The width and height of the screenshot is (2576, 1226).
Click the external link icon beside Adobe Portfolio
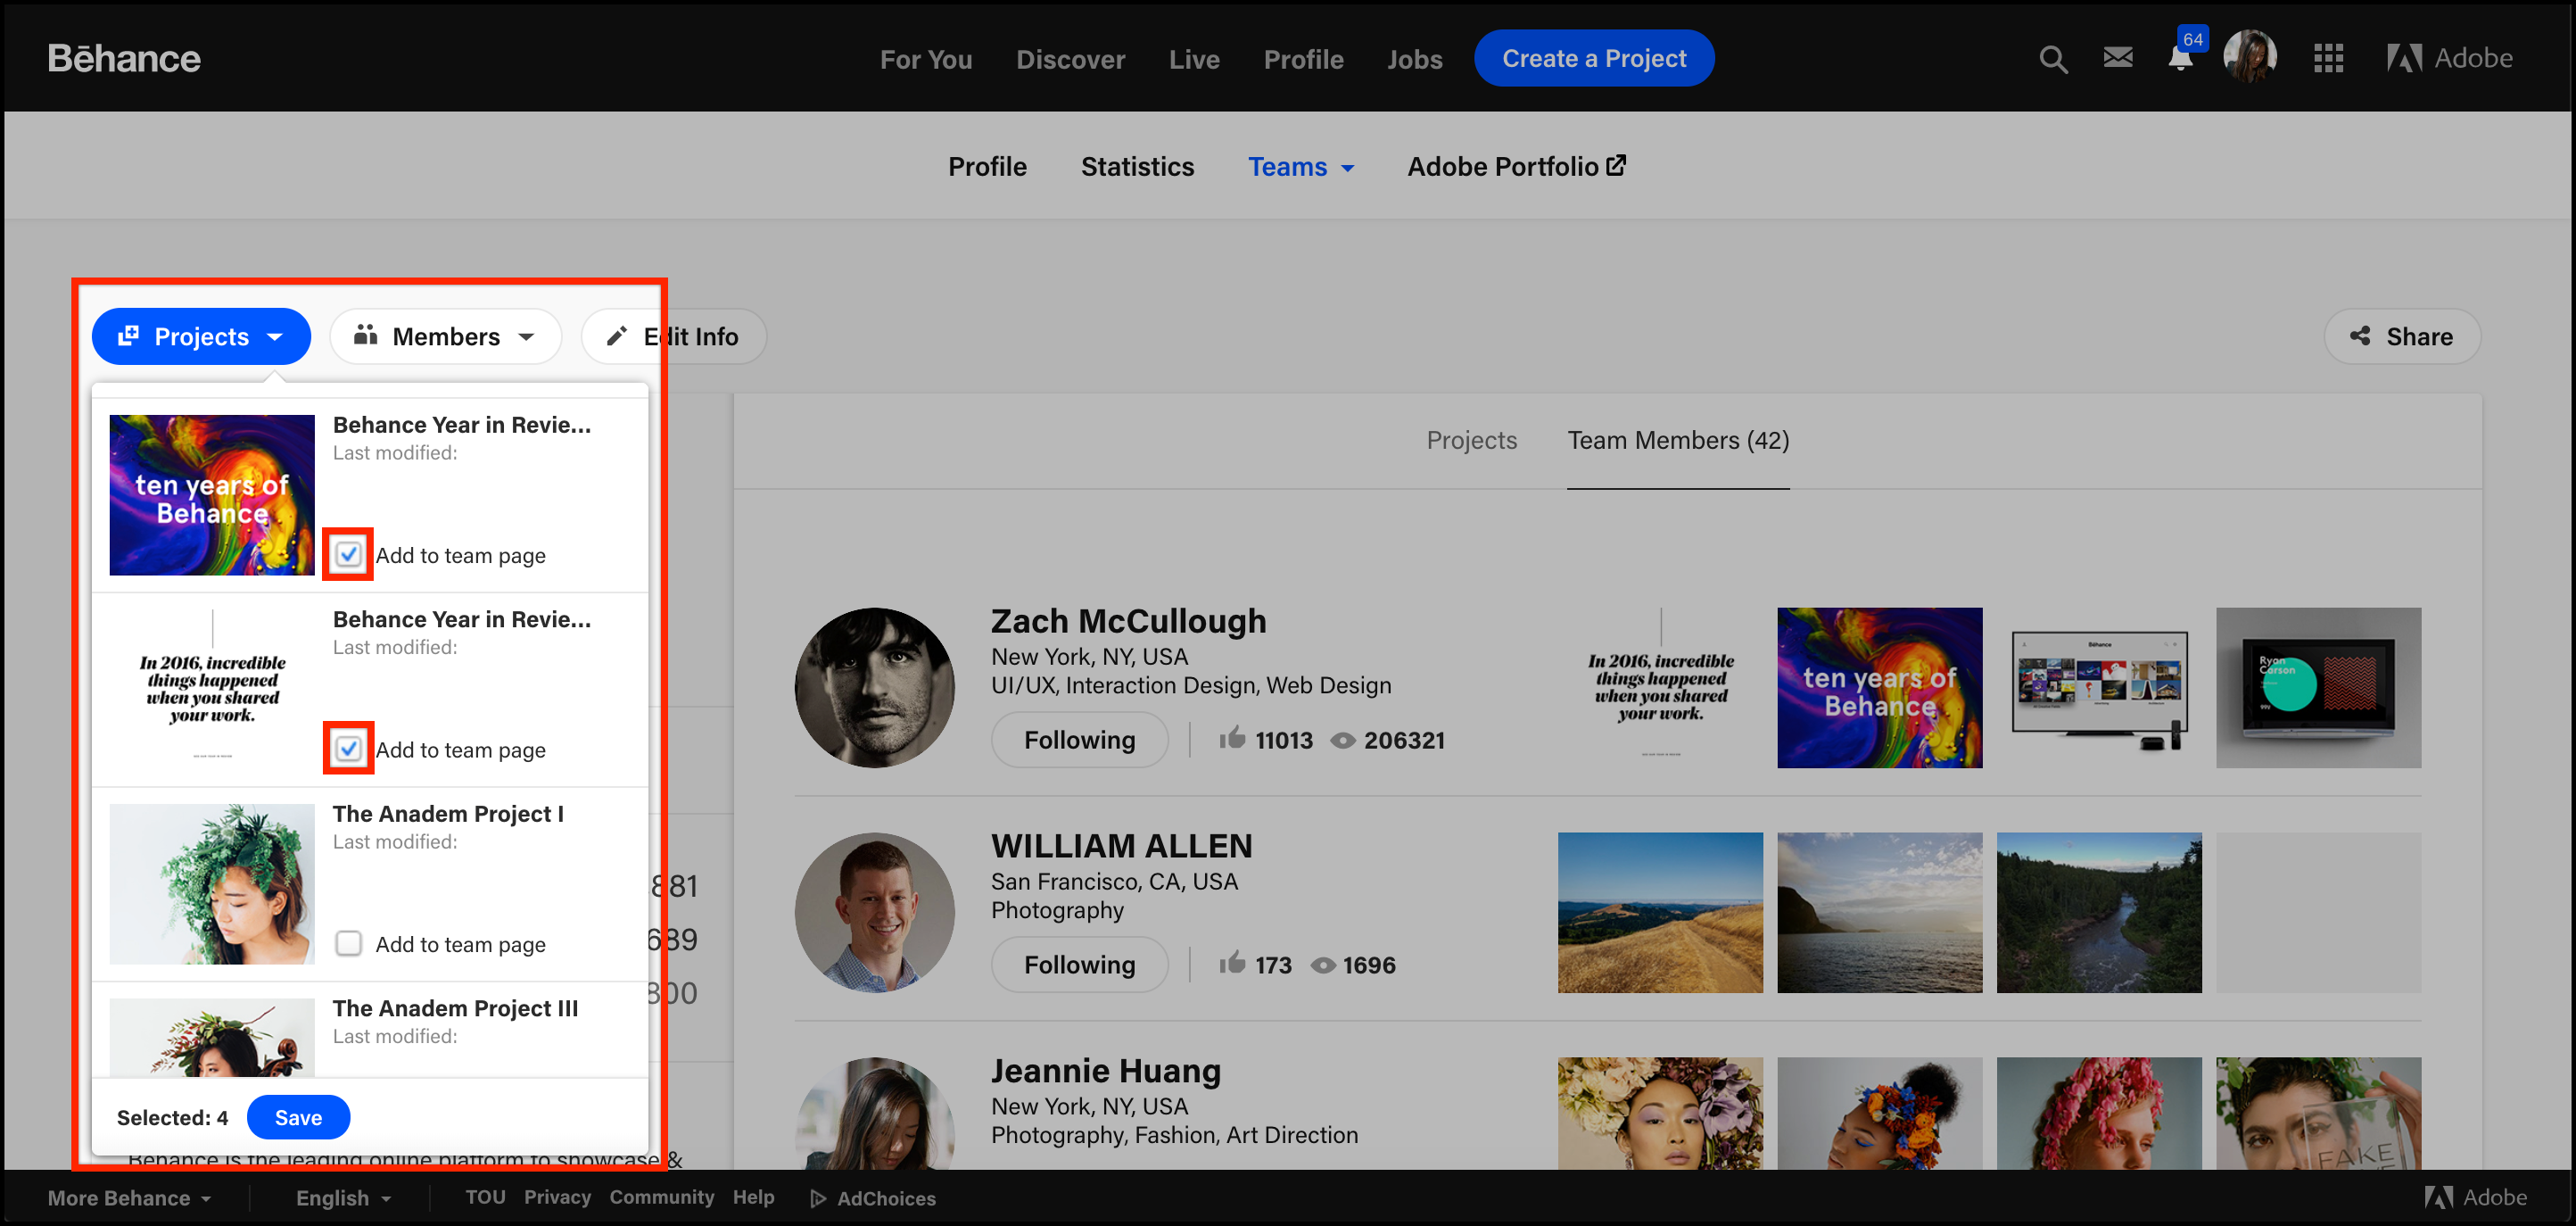click(1616, 165)
